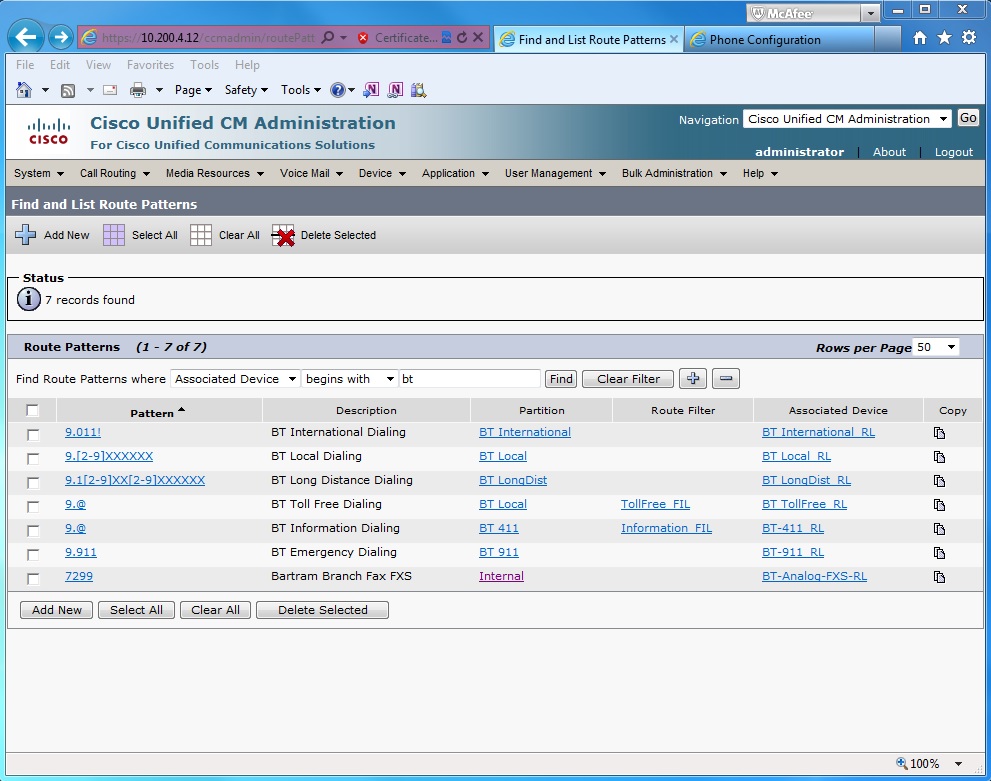Check the box for pattern 7299

[33, 579]
